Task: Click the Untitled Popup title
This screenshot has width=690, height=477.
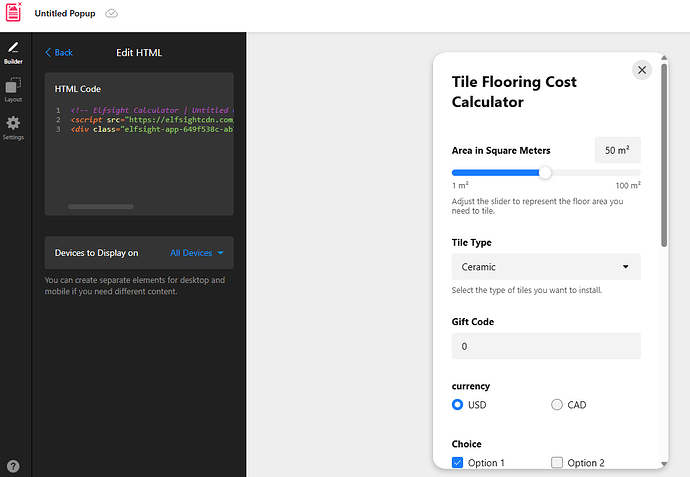Action: (x=65, y=14)
